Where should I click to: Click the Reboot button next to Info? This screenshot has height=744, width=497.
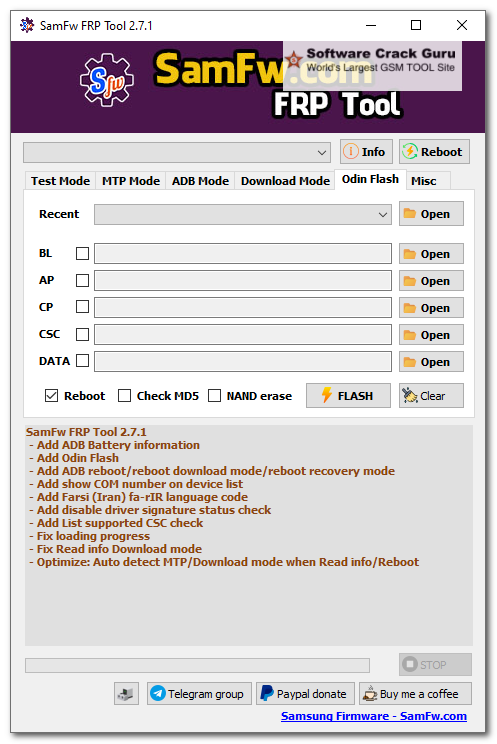434,152
